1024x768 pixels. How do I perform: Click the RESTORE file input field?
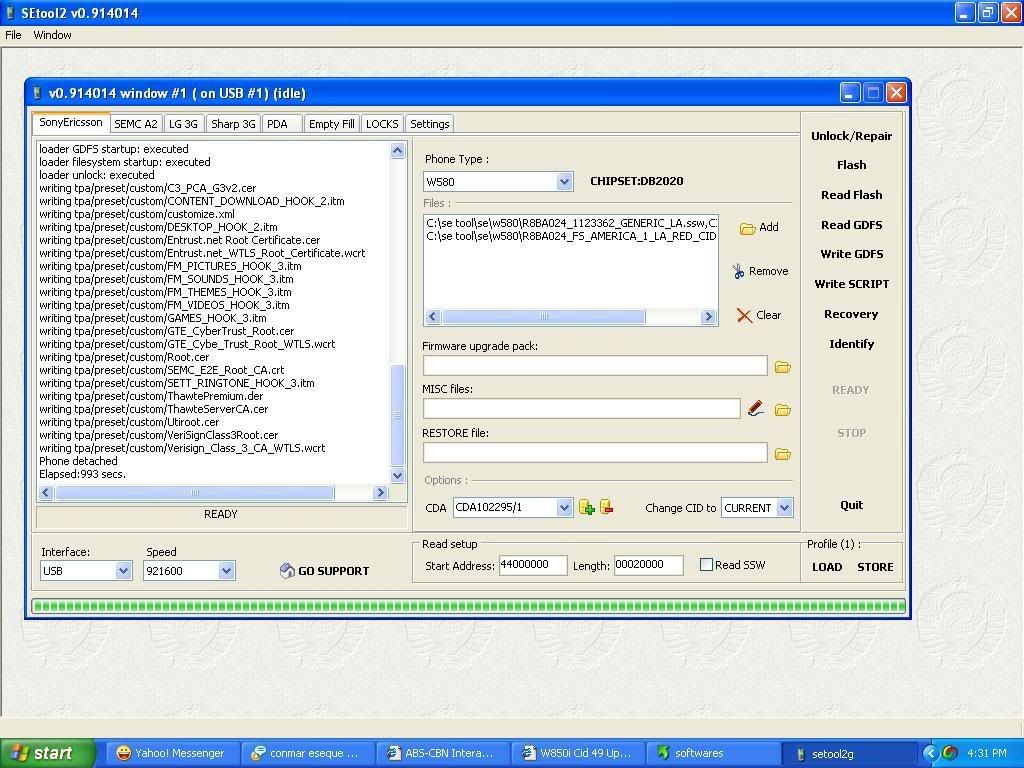tap(595, 453)
